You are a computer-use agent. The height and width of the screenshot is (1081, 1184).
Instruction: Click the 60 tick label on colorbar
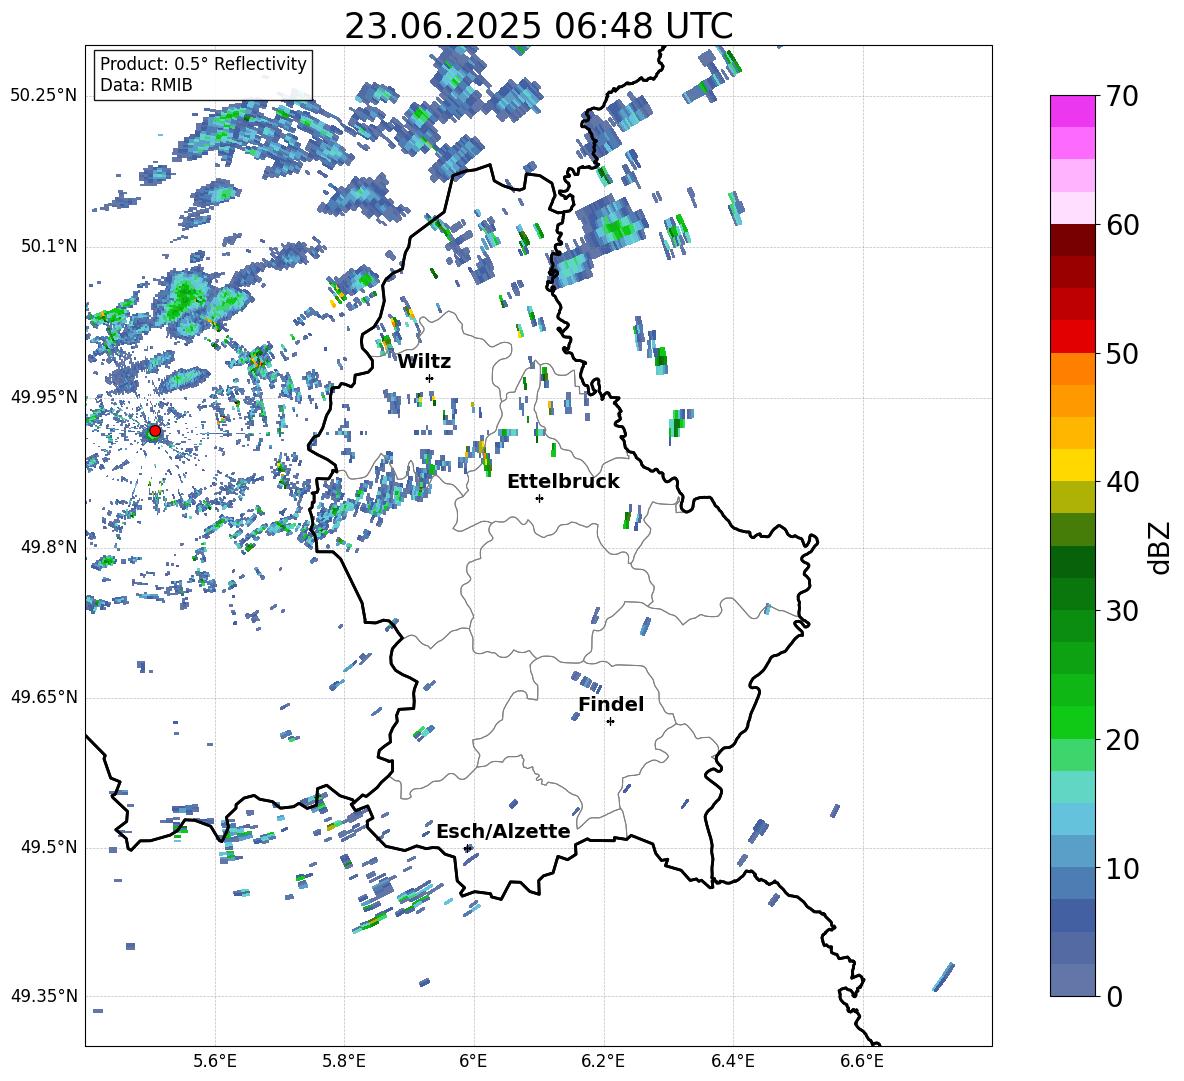[x=1123, y=225]
